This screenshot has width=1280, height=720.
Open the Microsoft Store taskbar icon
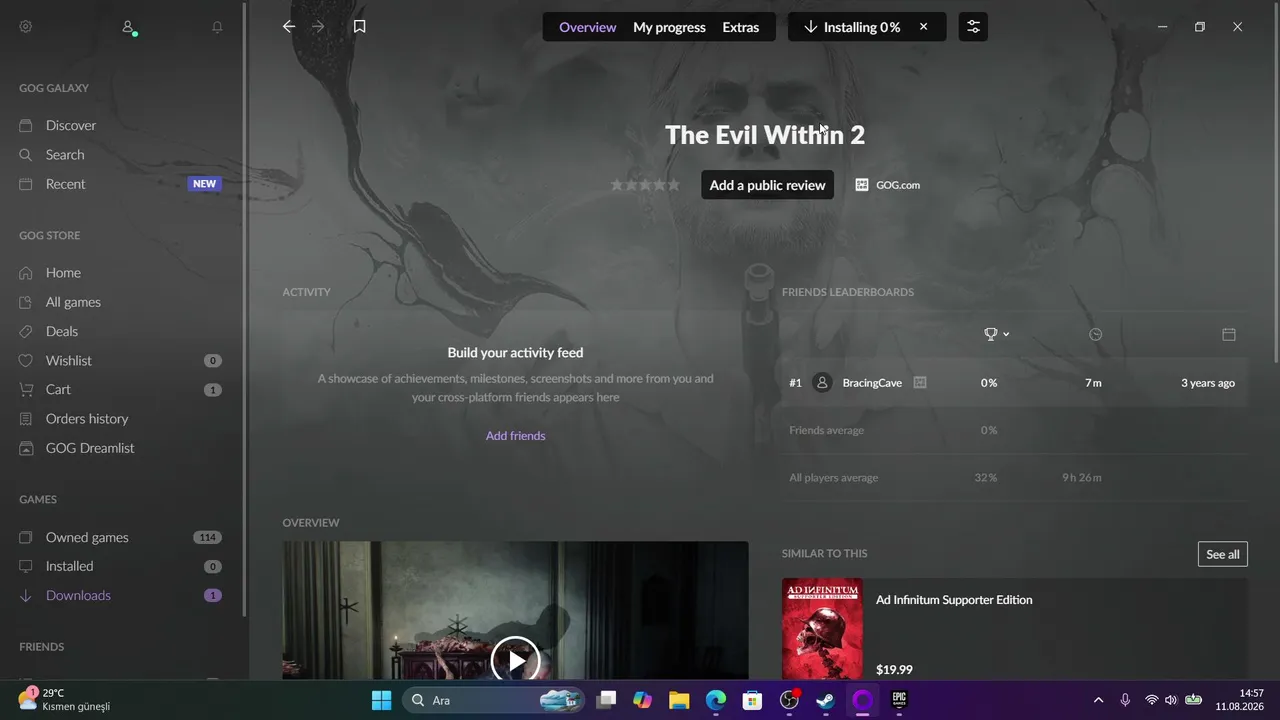click(x=752, y=700)
